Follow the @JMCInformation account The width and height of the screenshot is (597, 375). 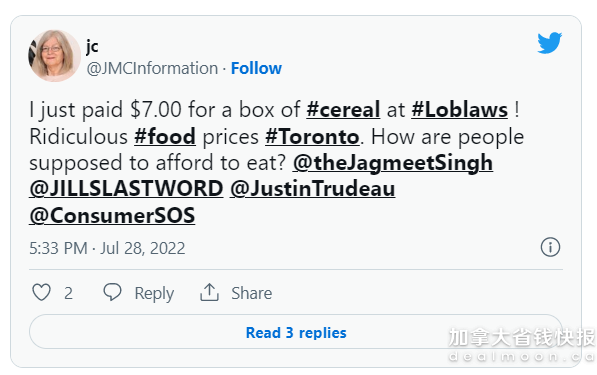[256, 69]
